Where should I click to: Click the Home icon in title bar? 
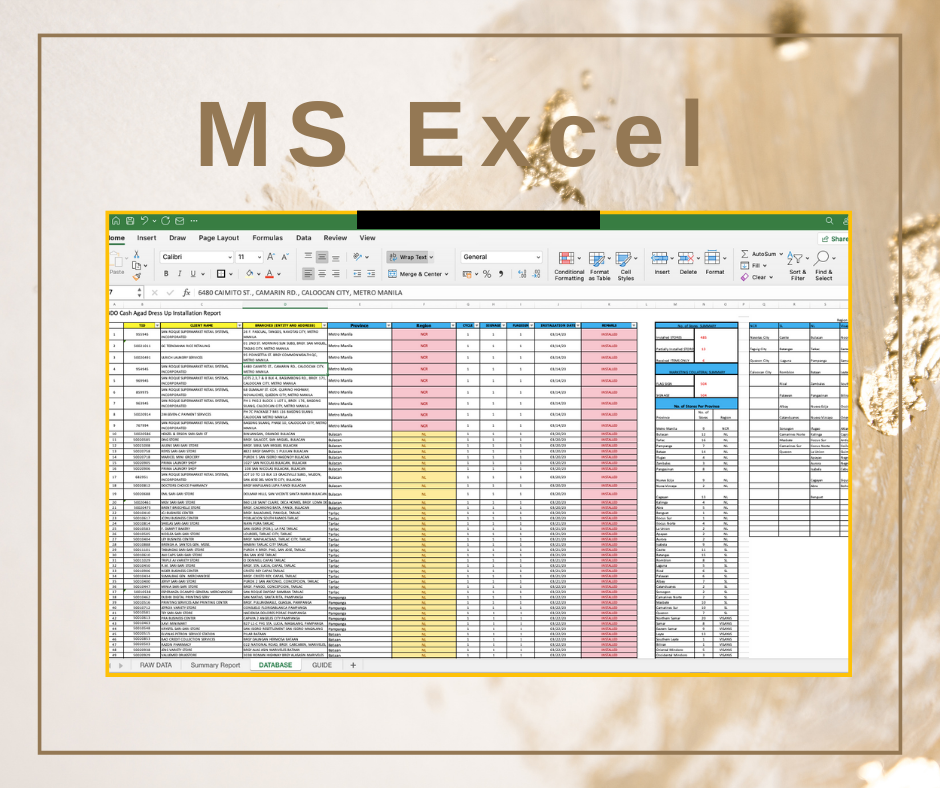116,221
